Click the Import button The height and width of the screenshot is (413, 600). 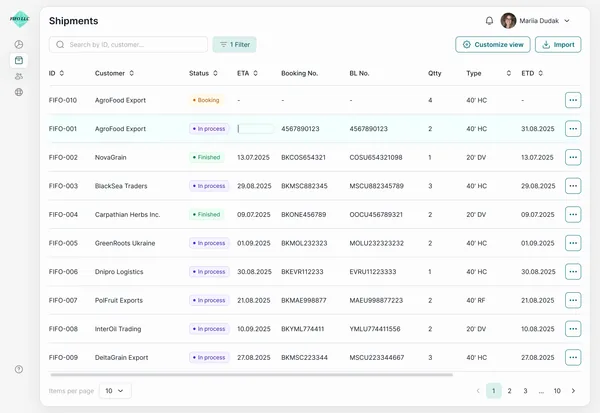pos(558,44)
